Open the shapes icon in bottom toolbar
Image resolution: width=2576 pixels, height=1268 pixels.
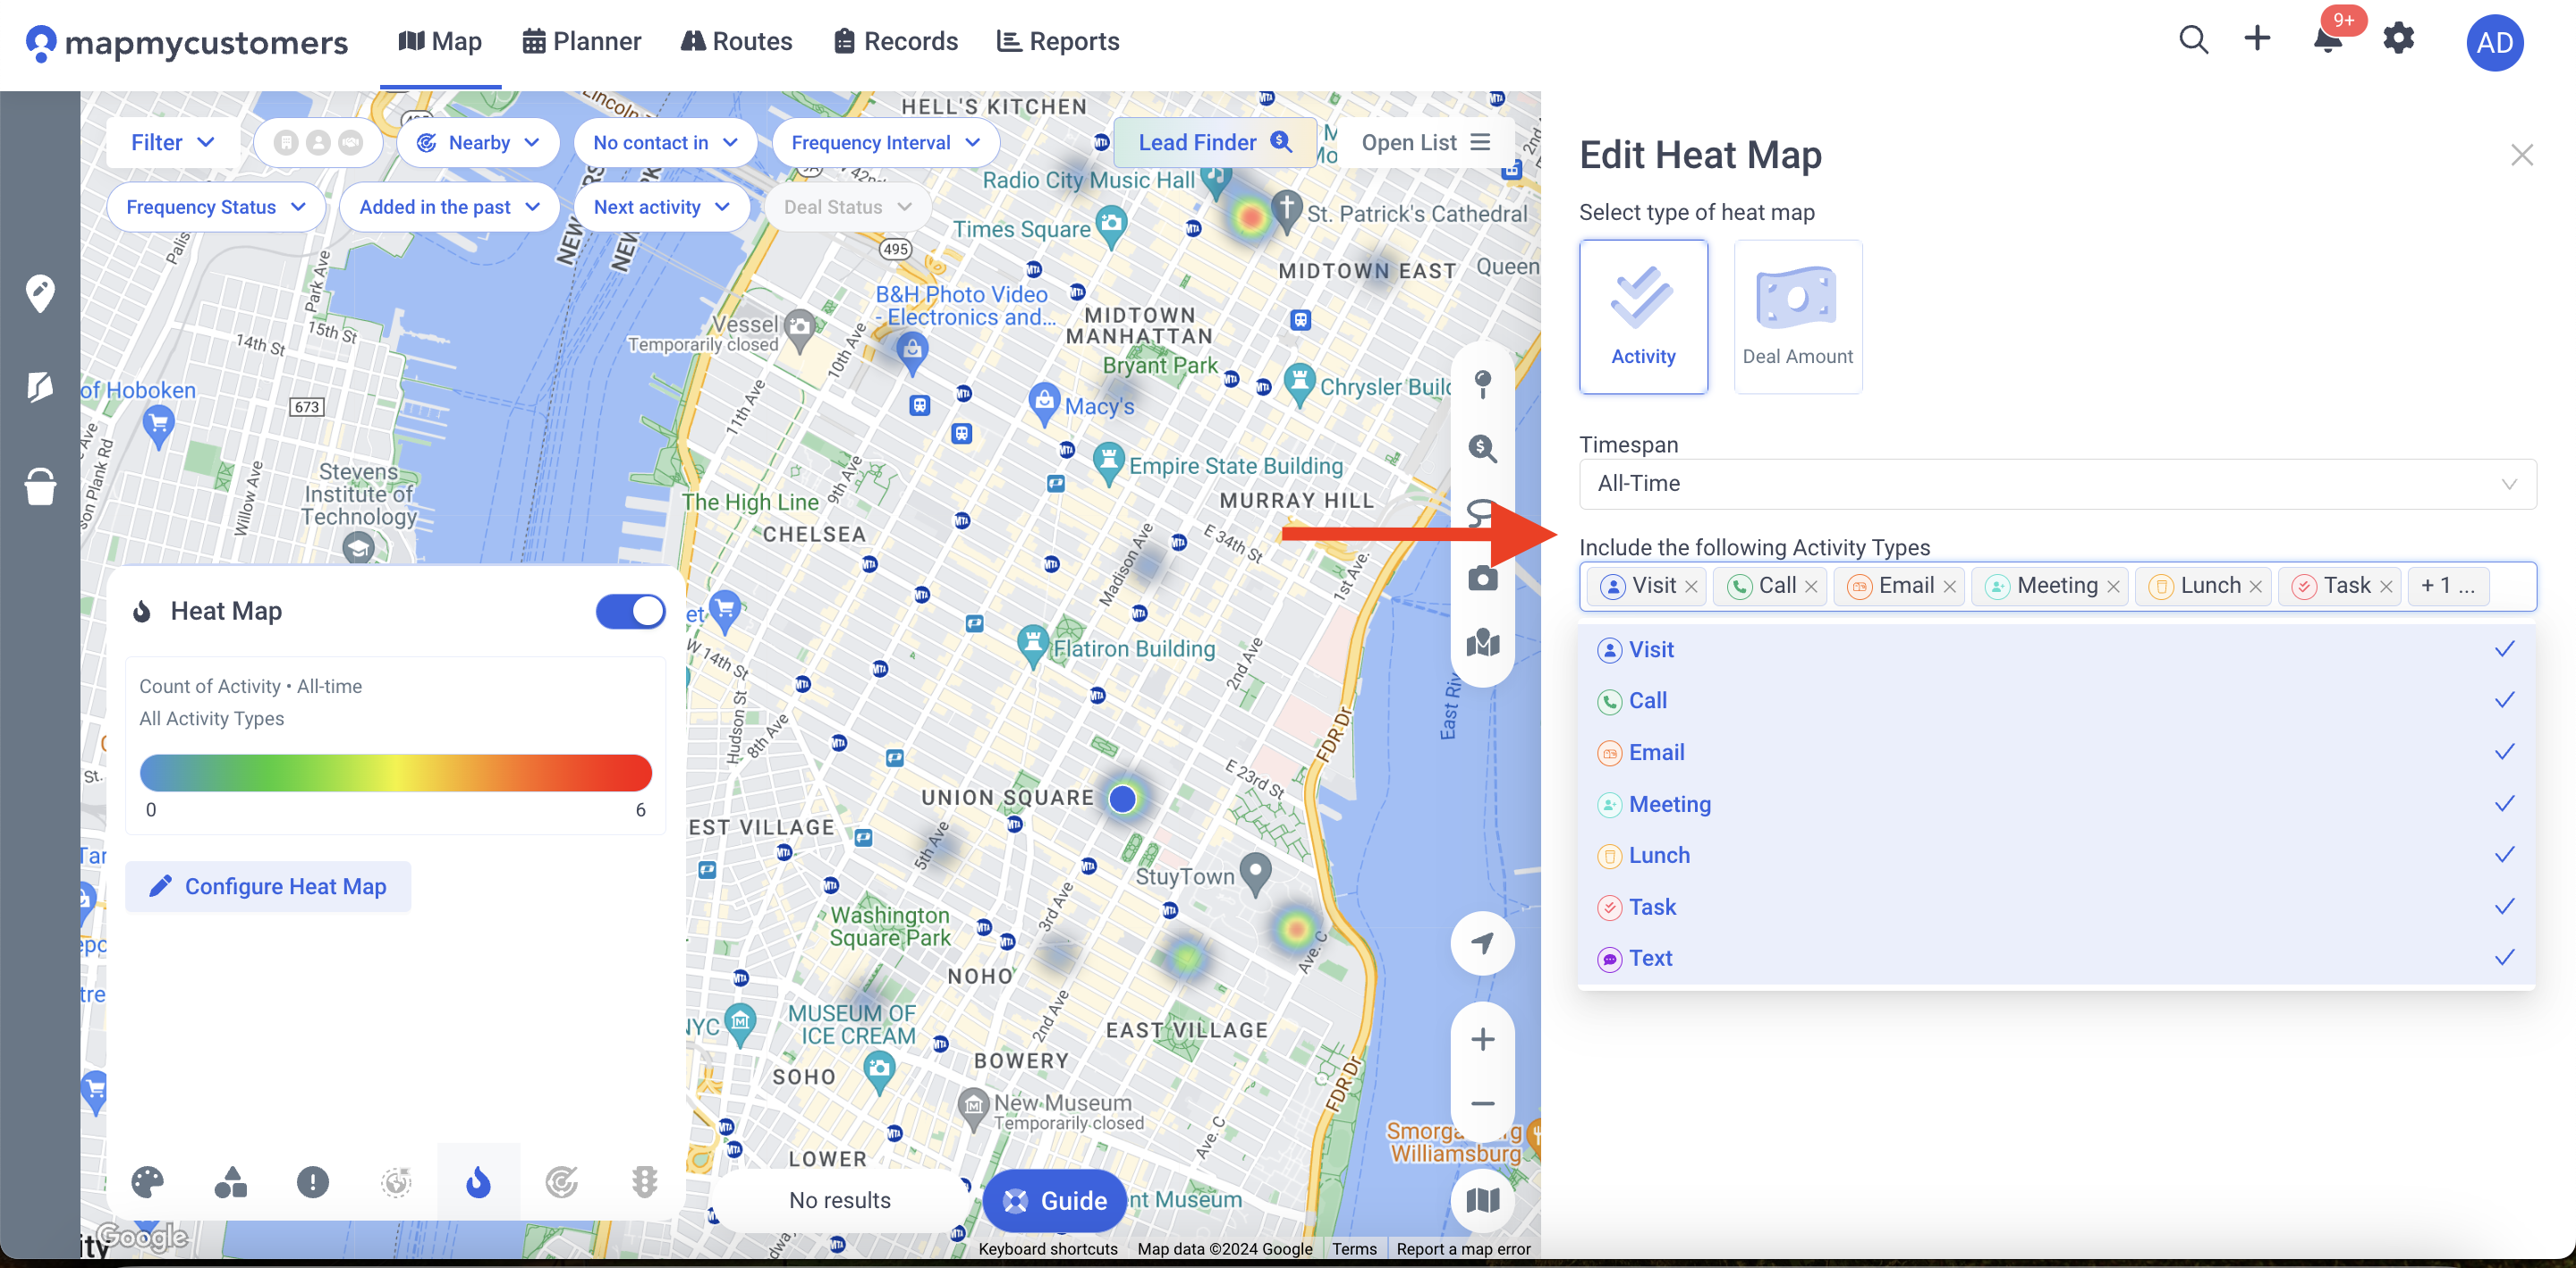230,1182
